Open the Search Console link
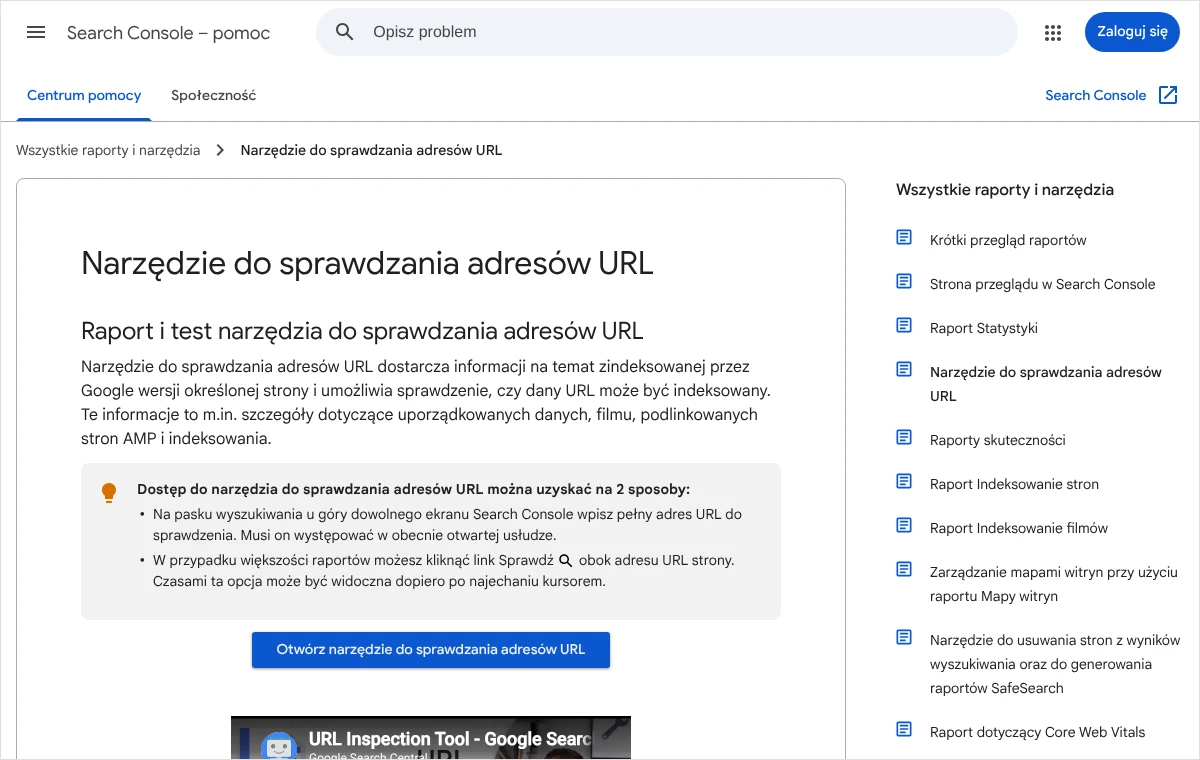 click(x=1095, y=96)
